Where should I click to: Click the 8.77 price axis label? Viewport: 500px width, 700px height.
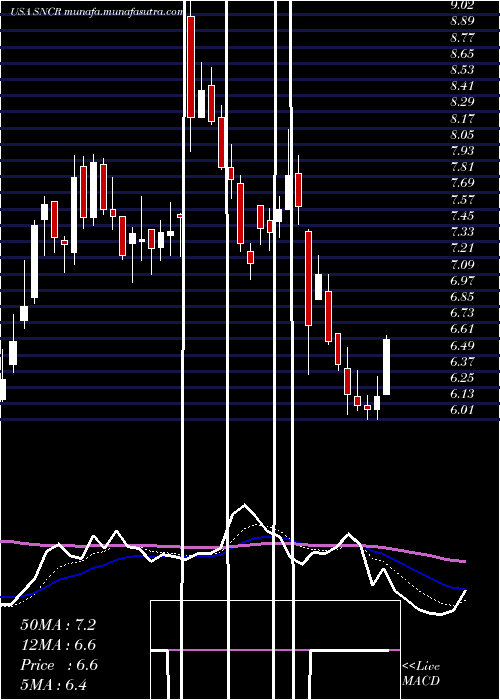[x=462, y=38]
